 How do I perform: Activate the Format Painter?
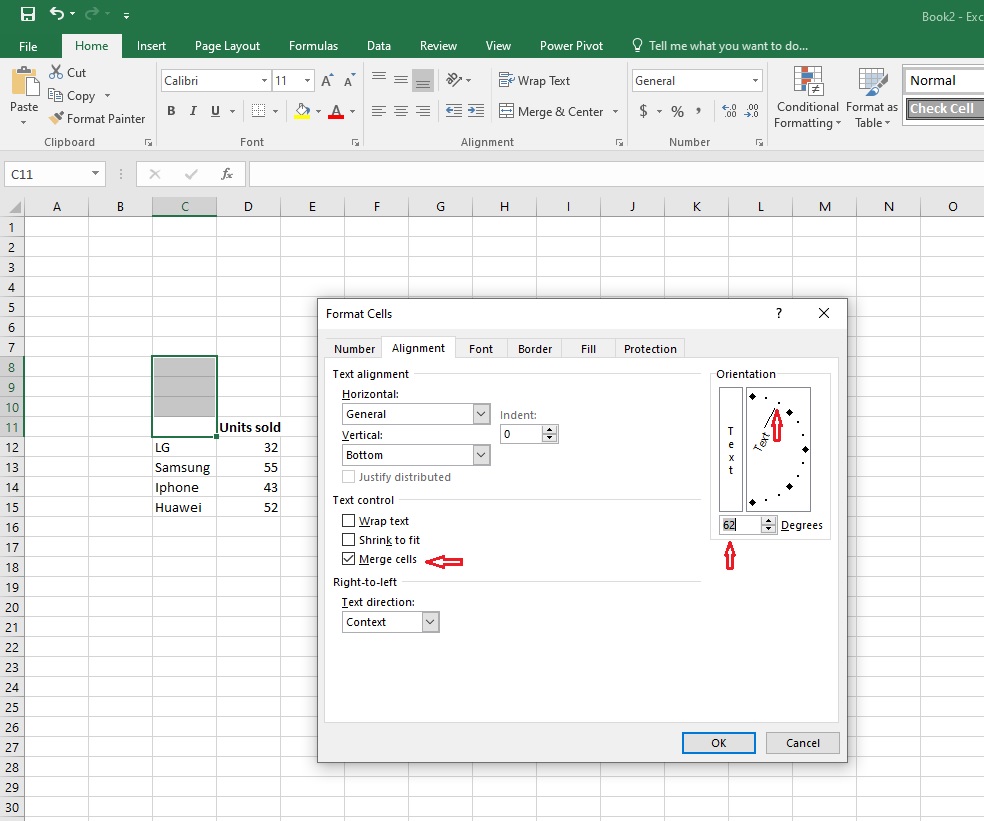pyautogui.click(x=97, y=118)
